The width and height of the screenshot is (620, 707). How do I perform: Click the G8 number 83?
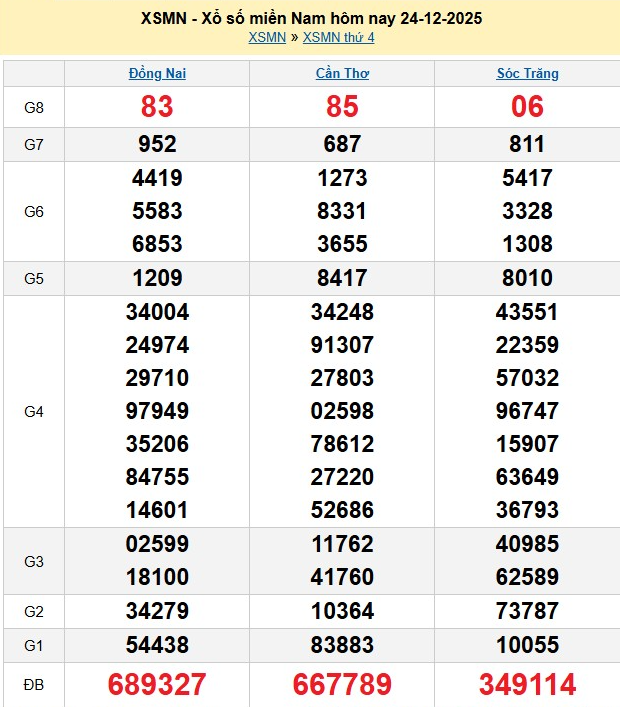[158, 107]
